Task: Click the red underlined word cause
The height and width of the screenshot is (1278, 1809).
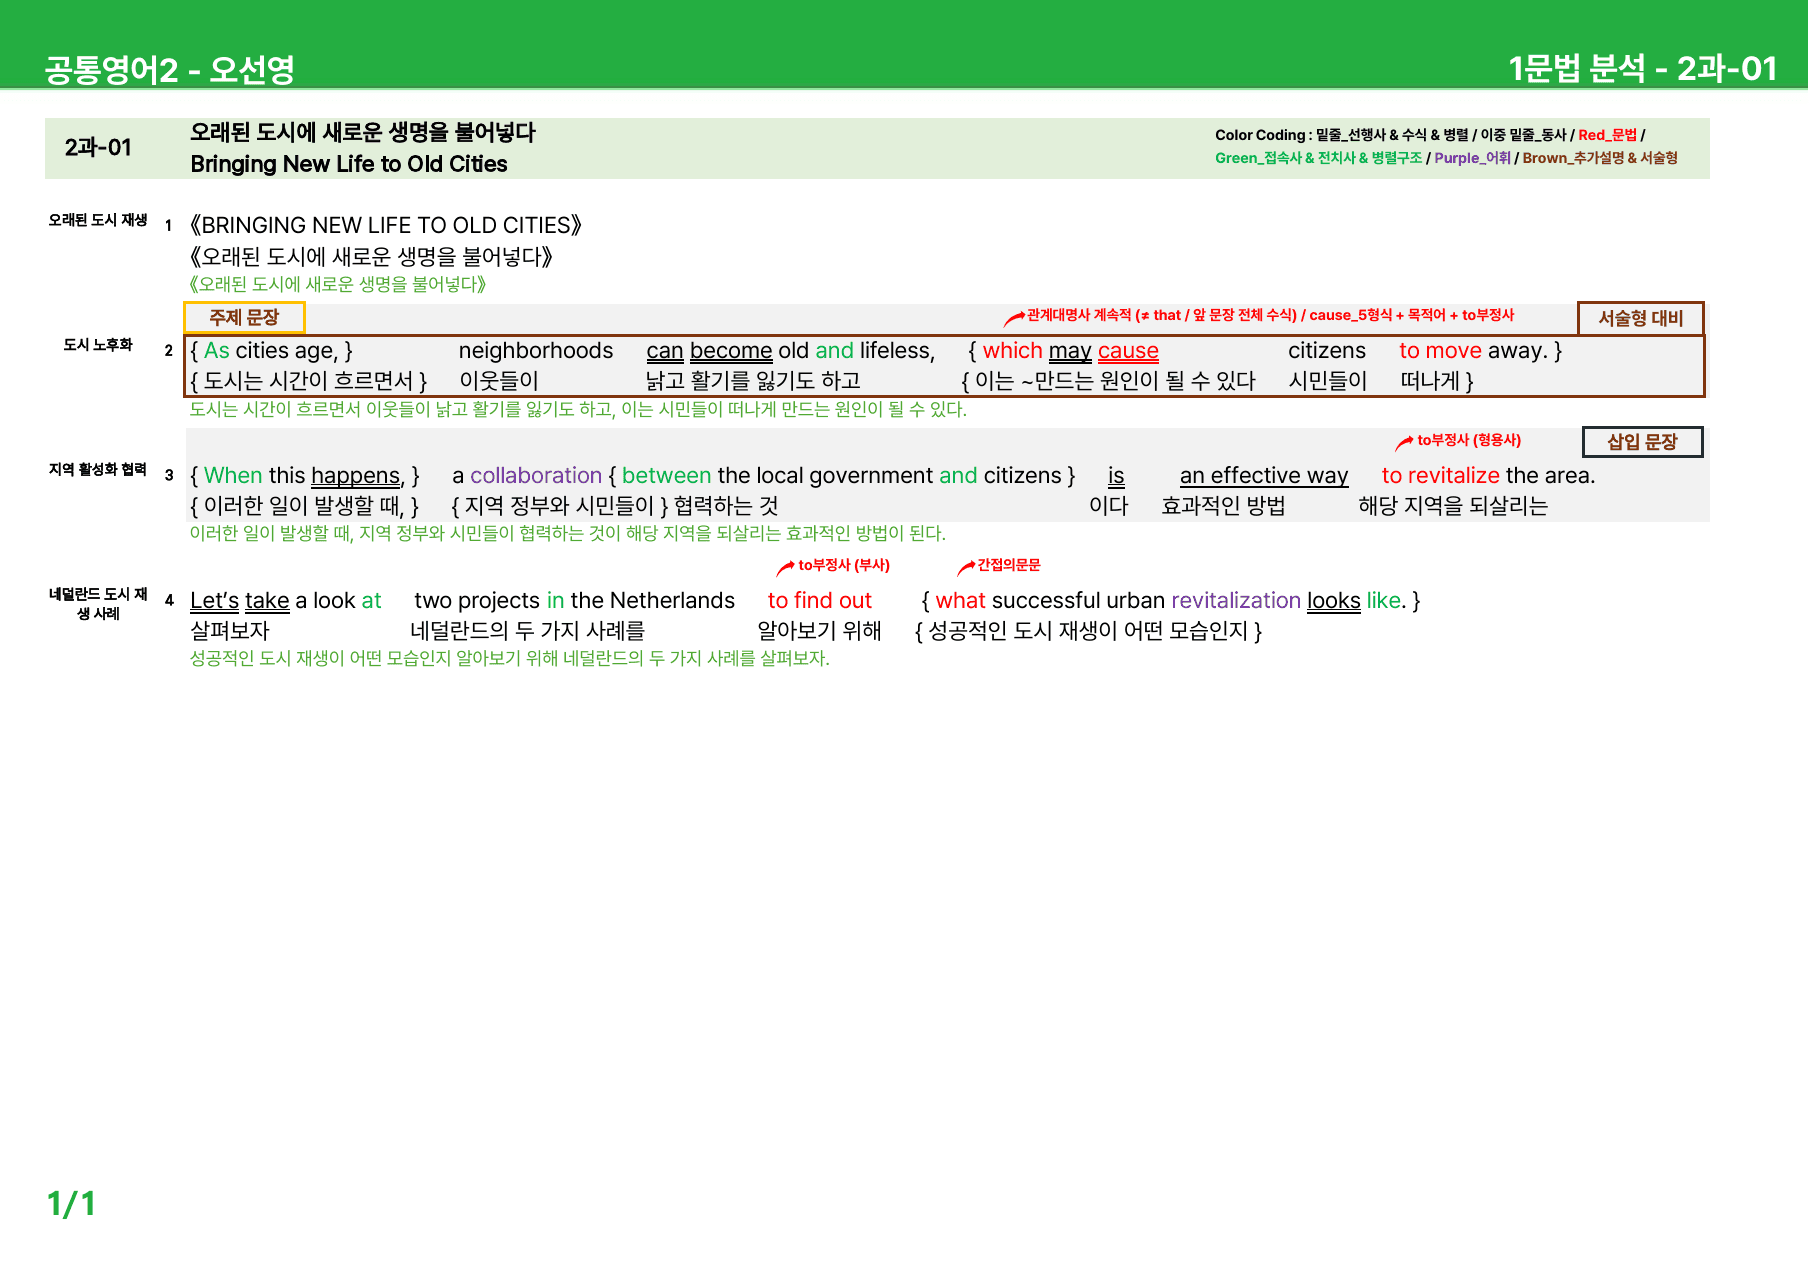Action: [x=1128, y=351]
